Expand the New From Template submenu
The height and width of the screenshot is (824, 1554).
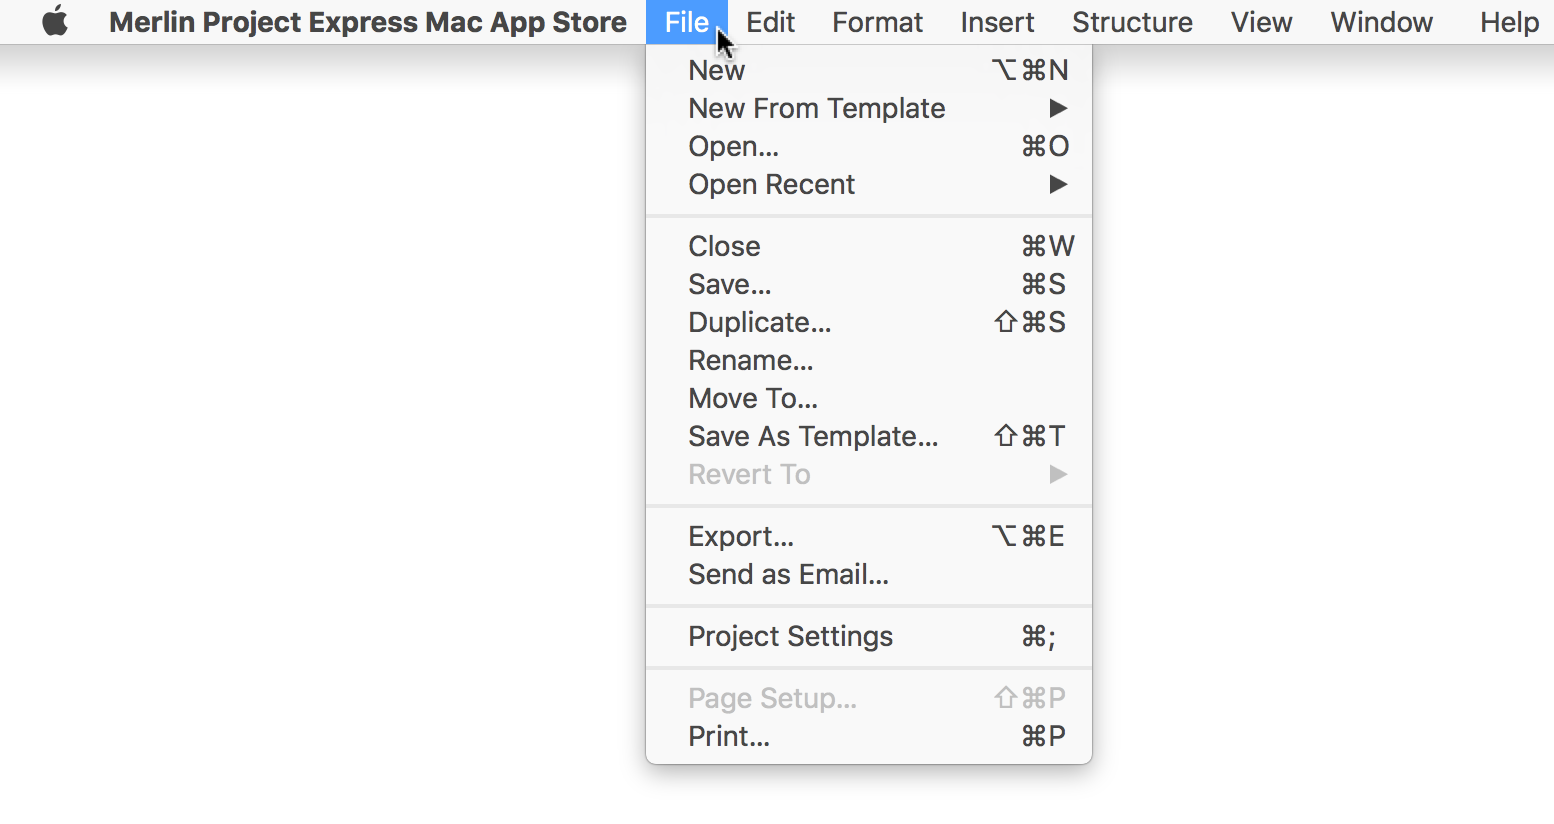(x=869, y=108)
